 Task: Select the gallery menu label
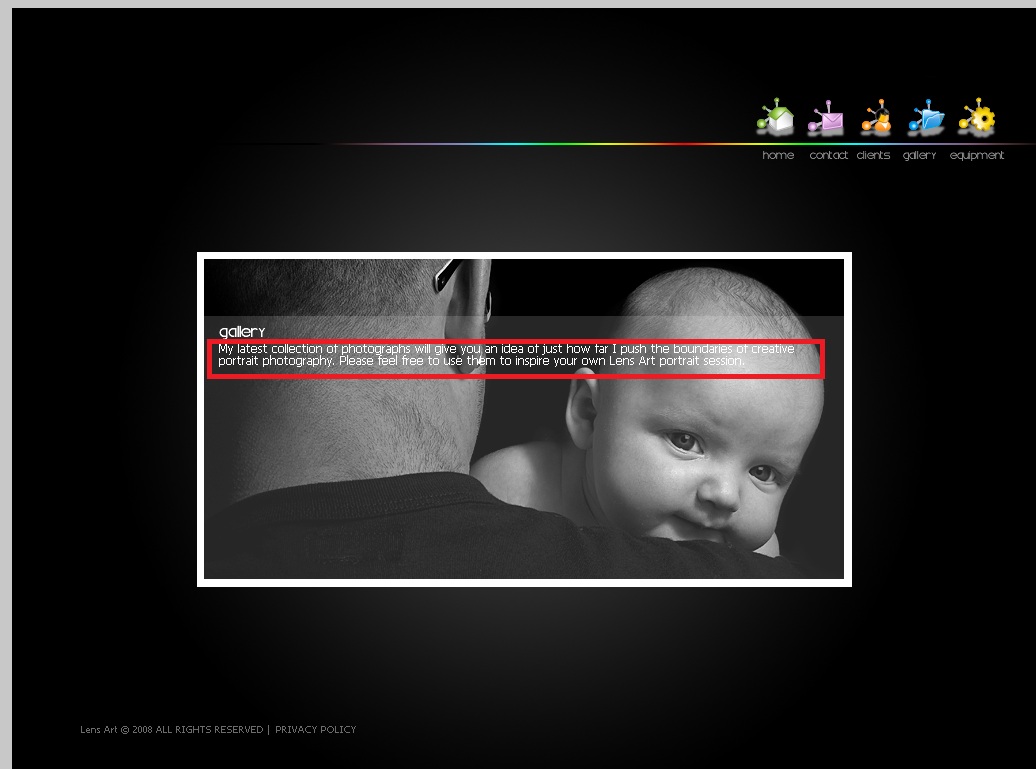(x=920, y=156)
